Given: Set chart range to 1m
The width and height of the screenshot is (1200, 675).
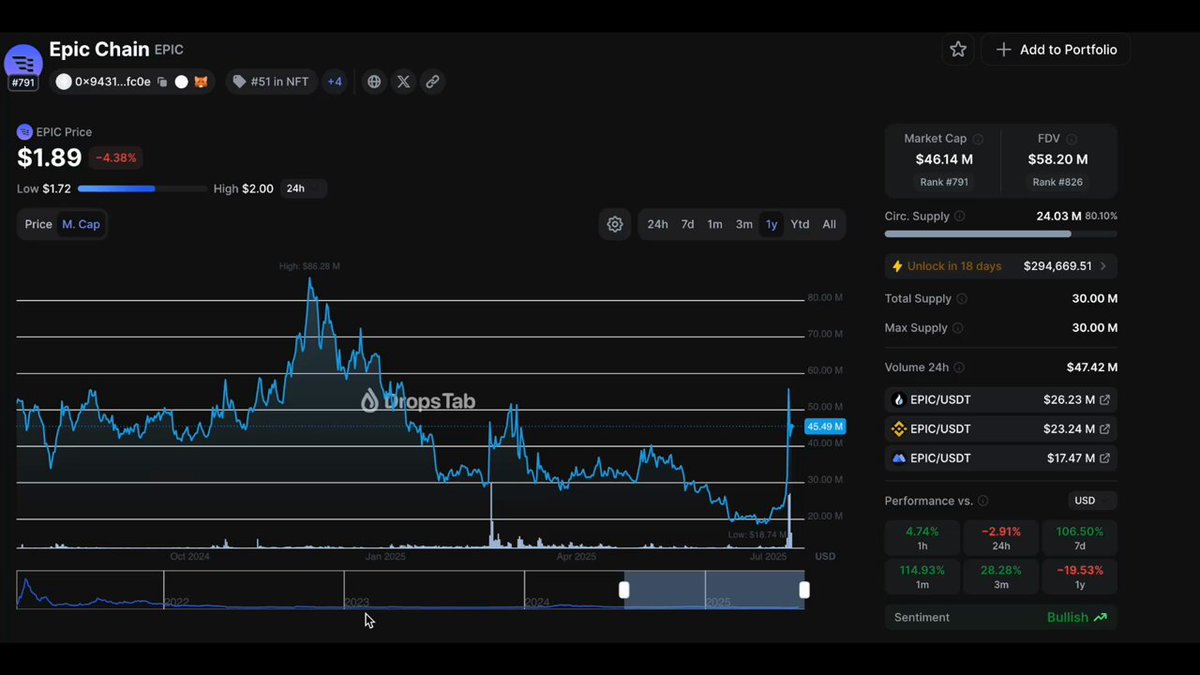Looking at the screenshot, I should point(715,224).
